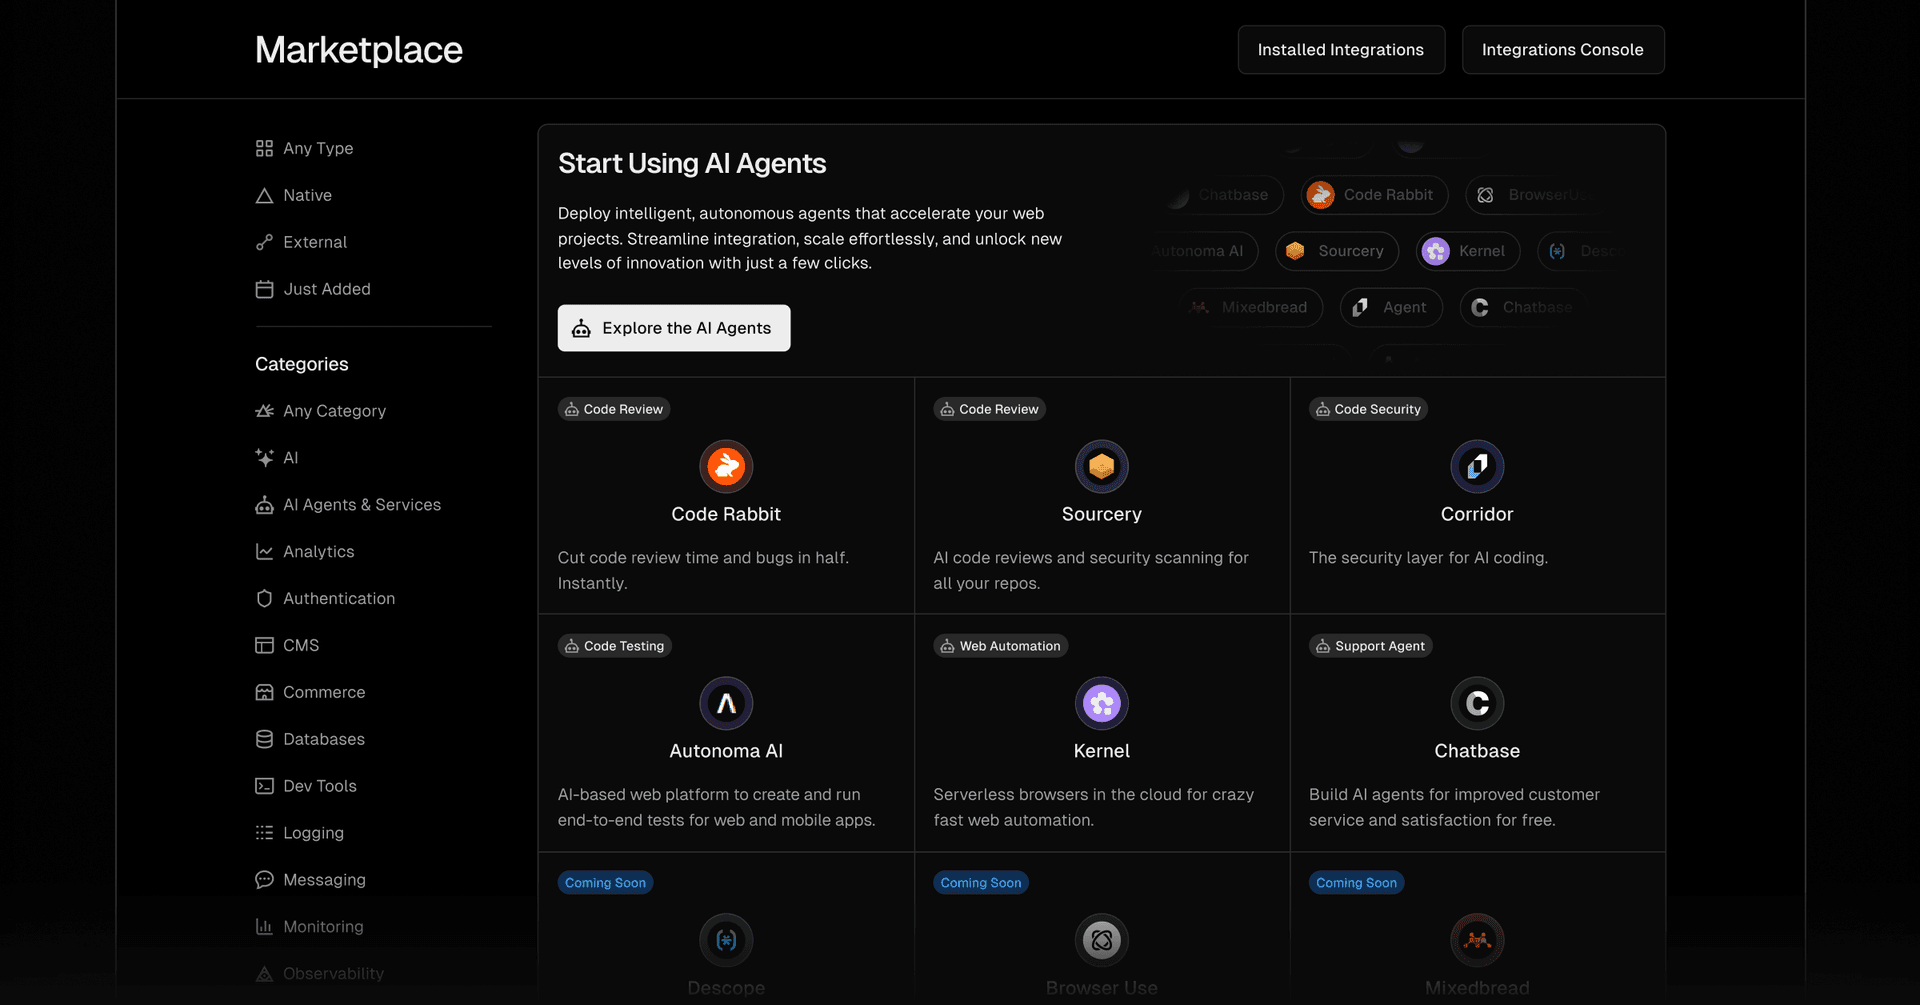This screenshot has width=1920, height=1005.
Task: Select the AI Agents & Services icon
Action: pyautogui.click(x=264, y=504)
